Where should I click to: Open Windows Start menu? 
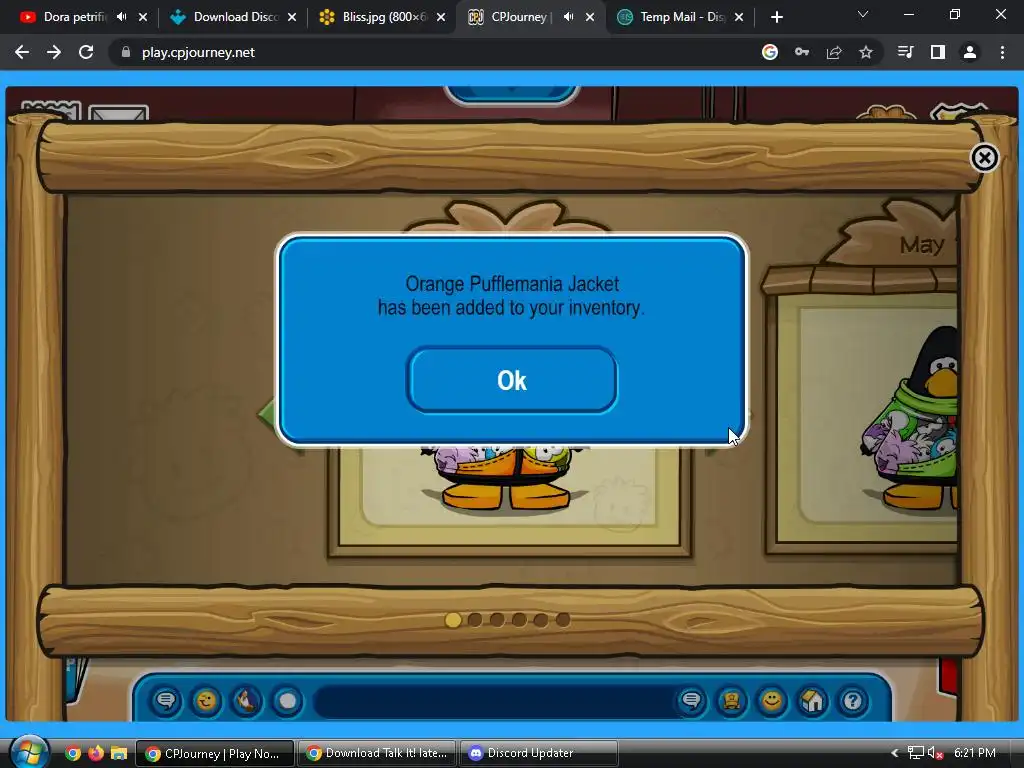click(x=29, y=753)
